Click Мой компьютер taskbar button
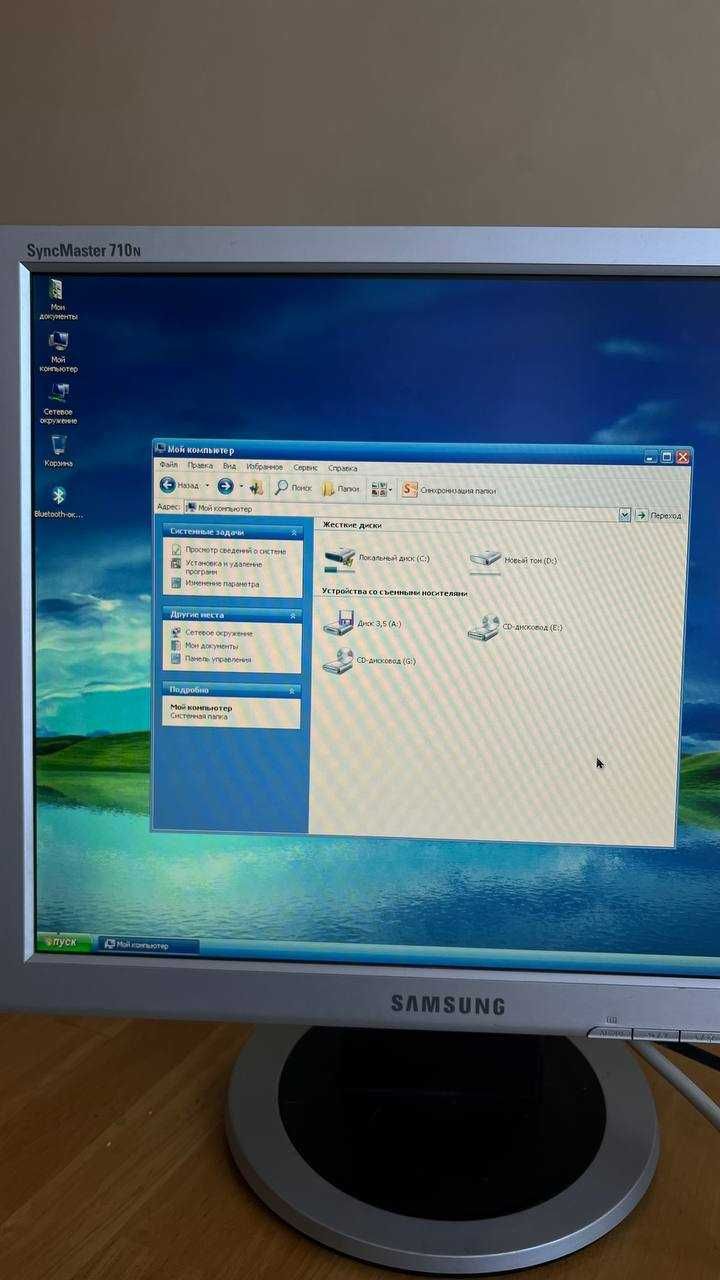This screenshot has width=720, height=1280. coord(148,945)
